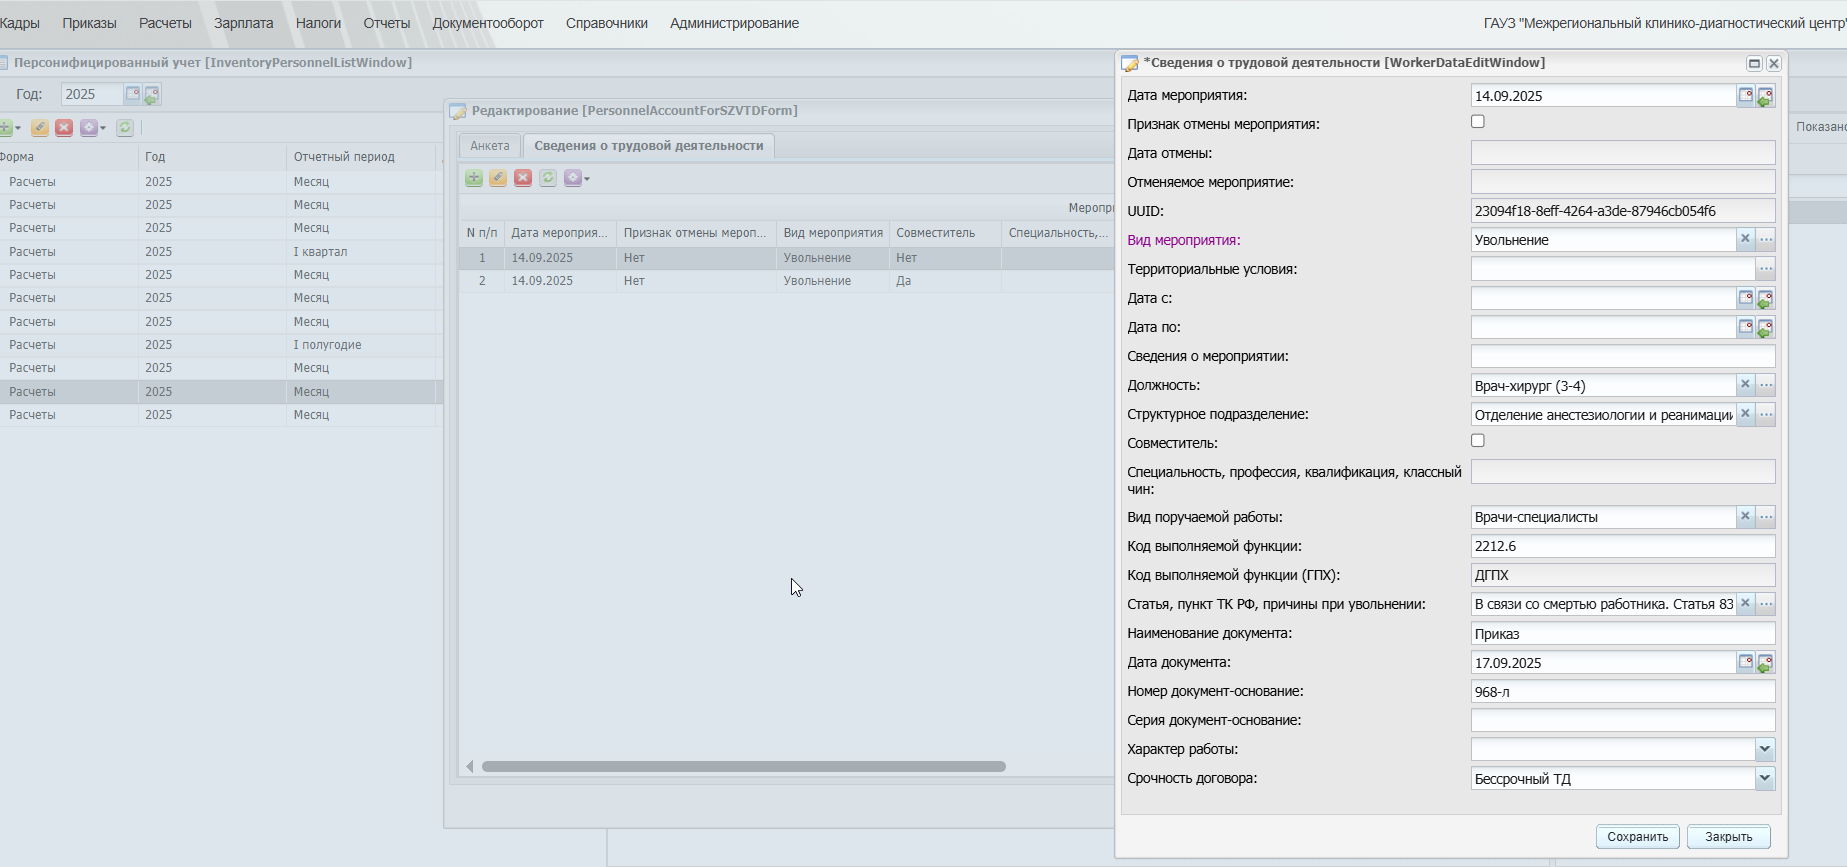Screen dimensions: 1847x867
Task: Set today's date in Дата мероприятия
Action: click(x=1765, y=96)
